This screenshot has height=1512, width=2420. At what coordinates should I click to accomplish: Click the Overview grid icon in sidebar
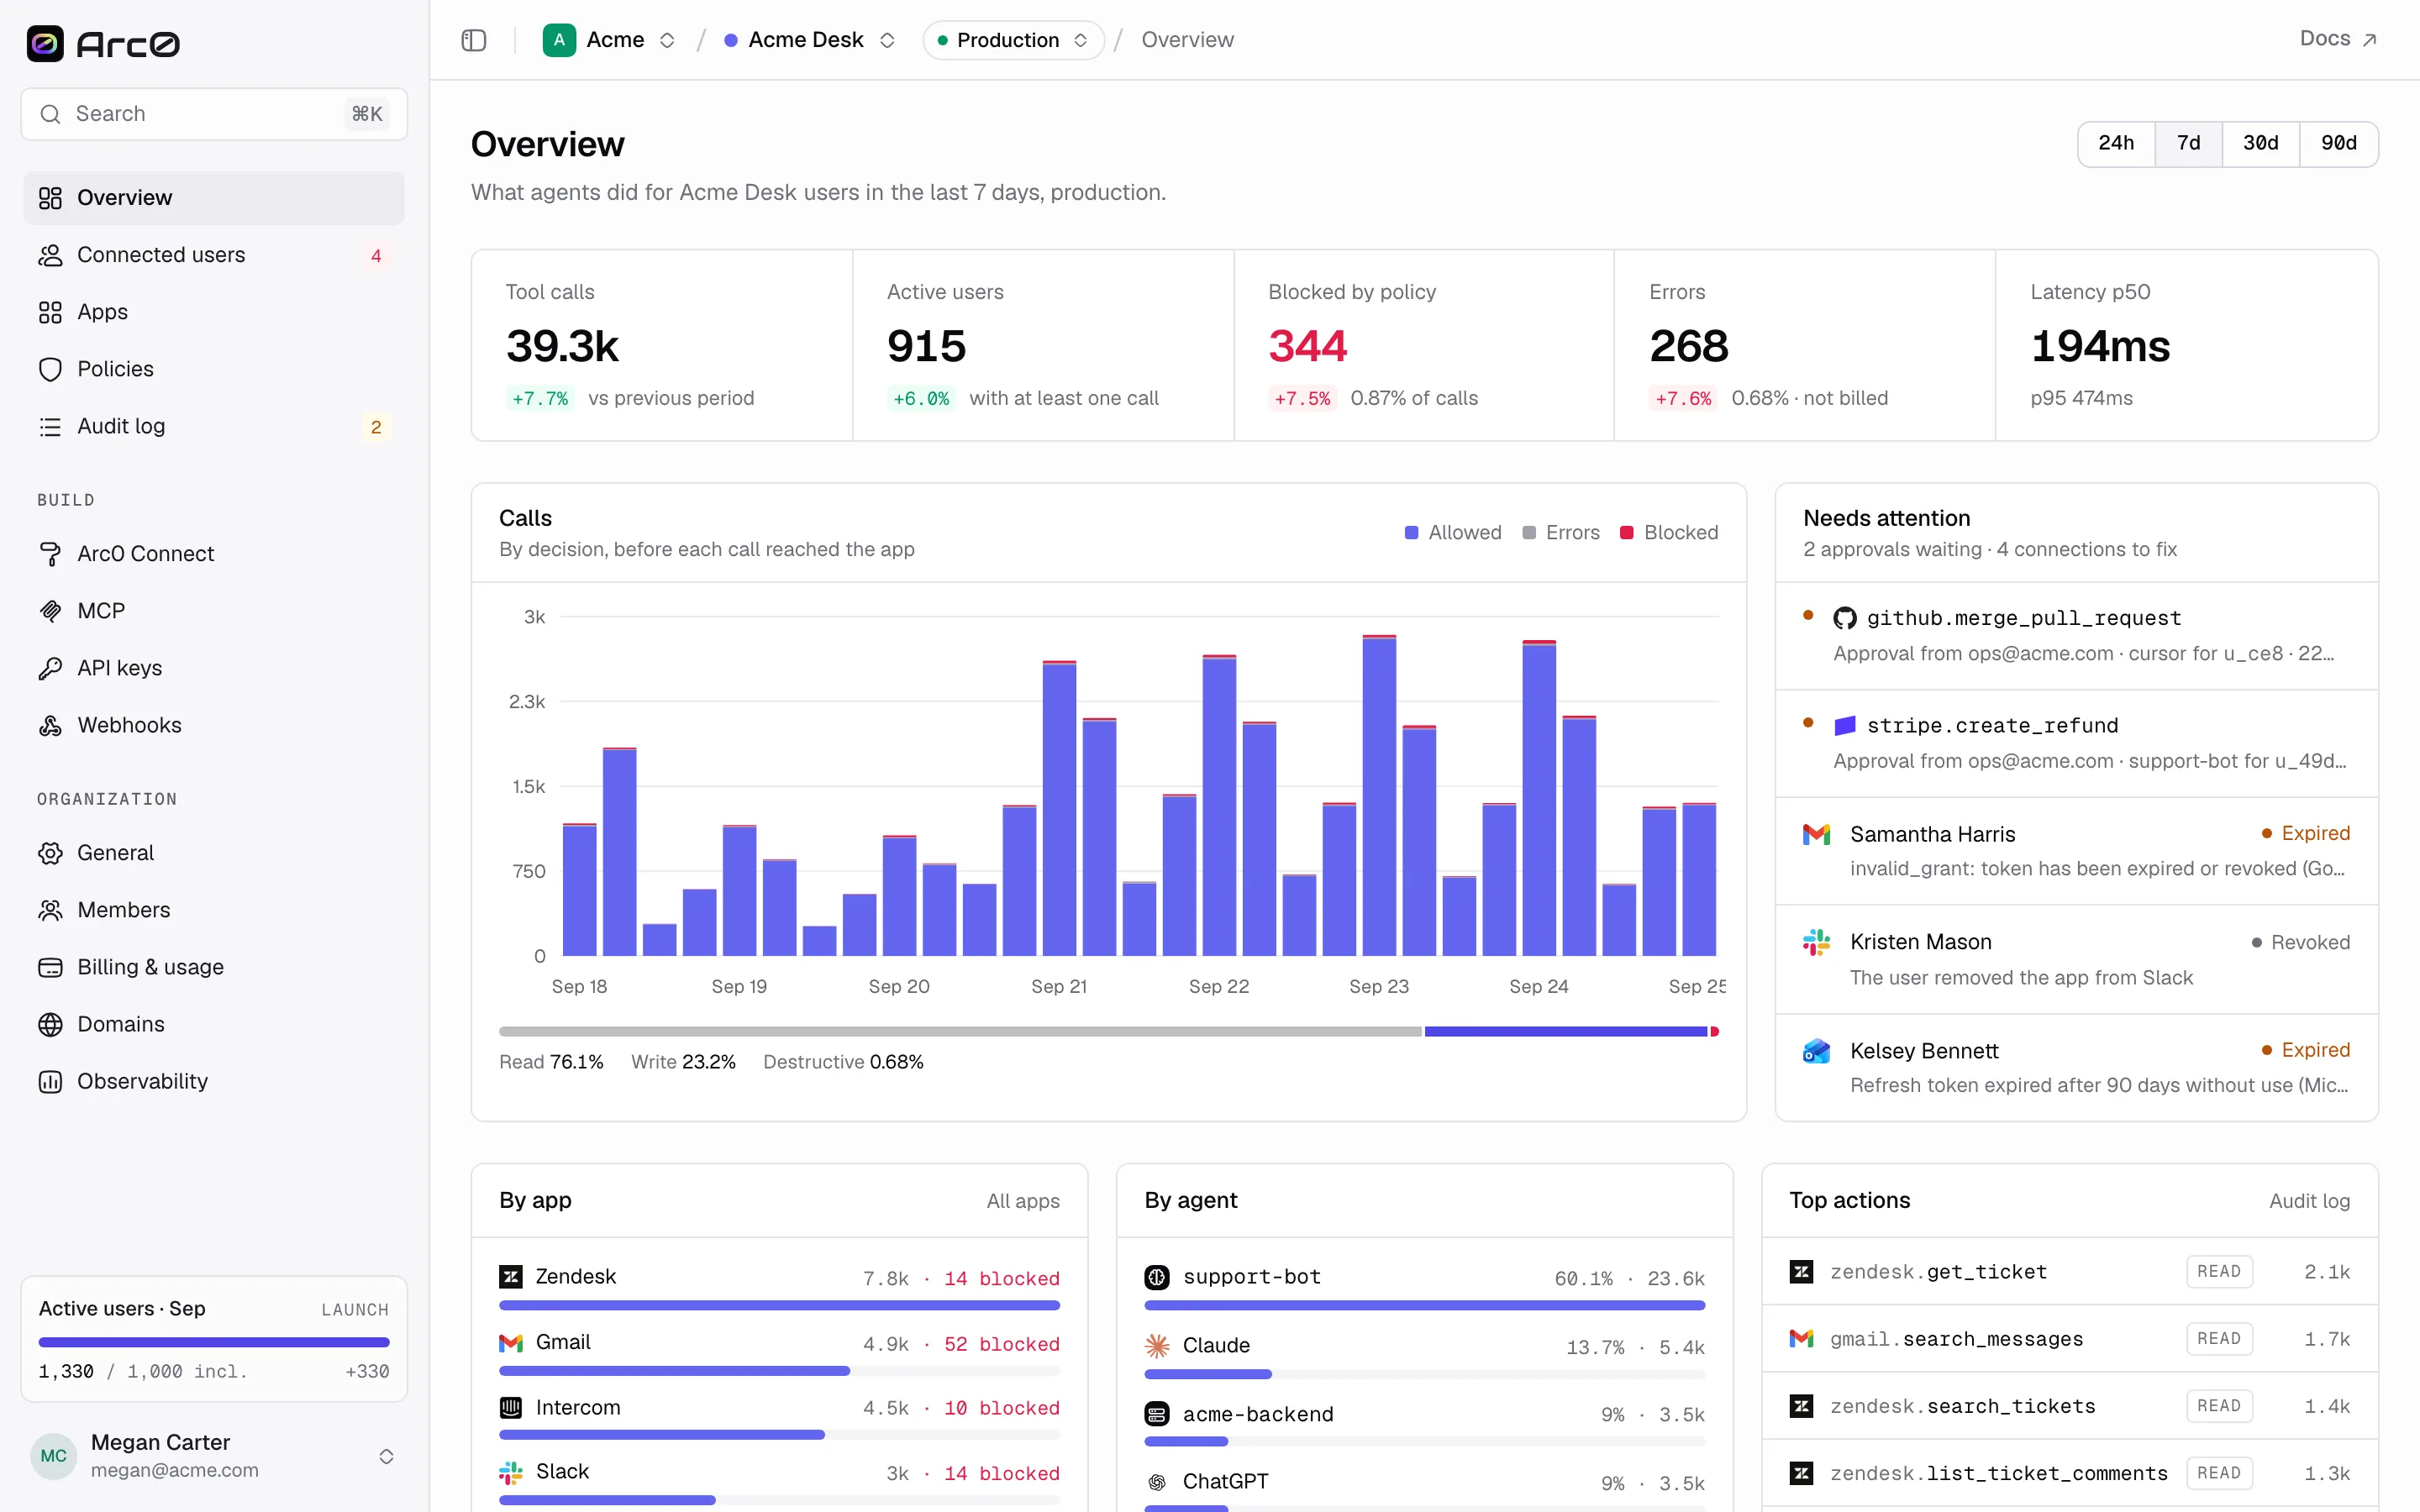coord(50,198)
